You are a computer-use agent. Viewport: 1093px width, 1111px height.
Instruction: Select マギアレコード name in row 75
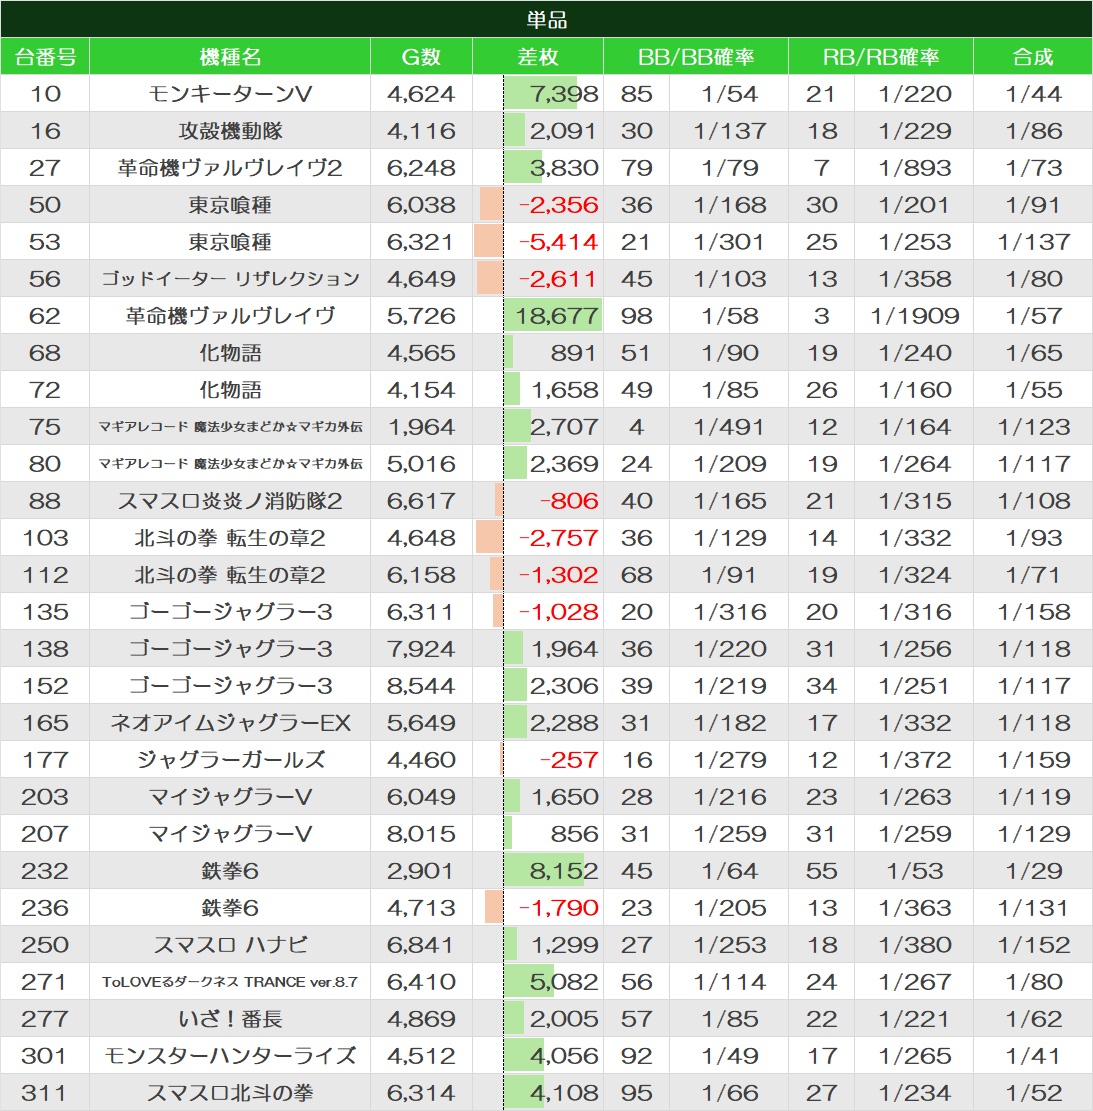click(230, 427)
